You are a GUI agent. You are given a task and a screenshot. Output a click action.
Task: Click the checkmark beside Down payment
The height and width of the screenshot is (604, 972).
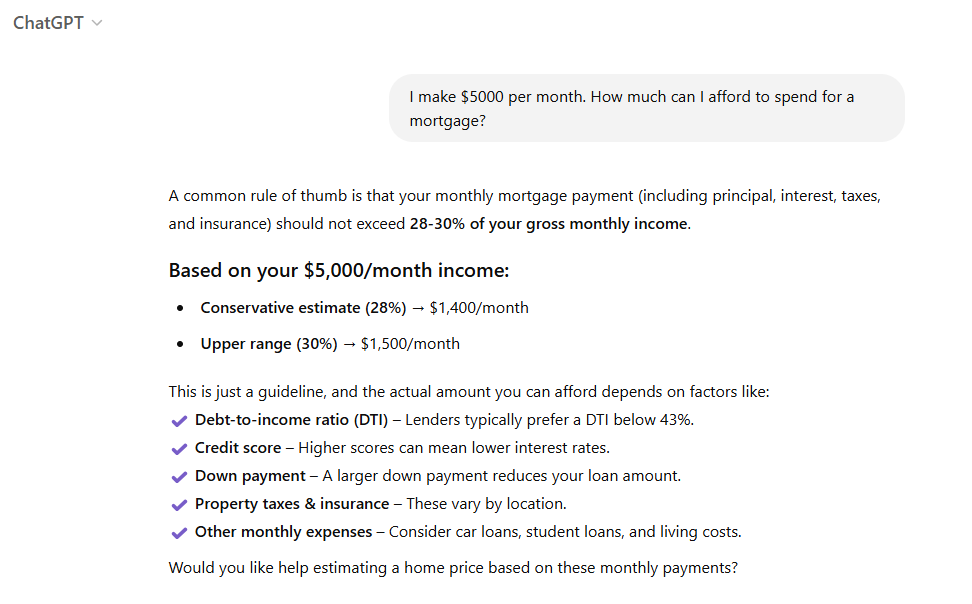179,477
